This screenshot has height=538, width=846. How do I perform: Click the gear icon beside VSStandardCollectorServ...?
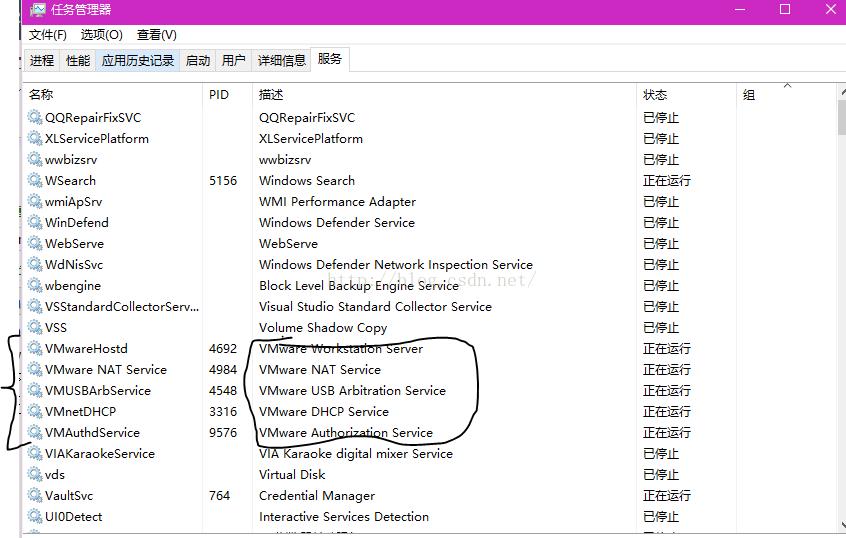coord(35,307)
